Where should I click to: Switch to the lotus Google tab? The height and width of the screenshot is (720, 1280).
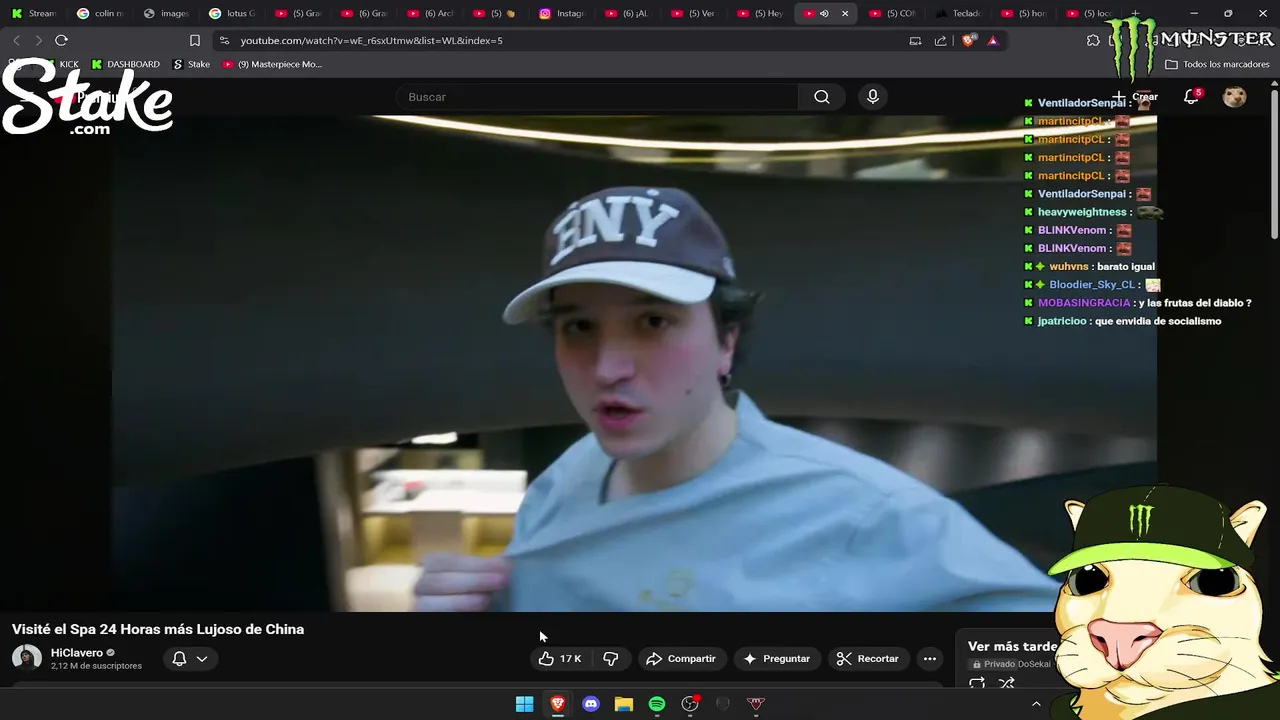coord(233,13)
